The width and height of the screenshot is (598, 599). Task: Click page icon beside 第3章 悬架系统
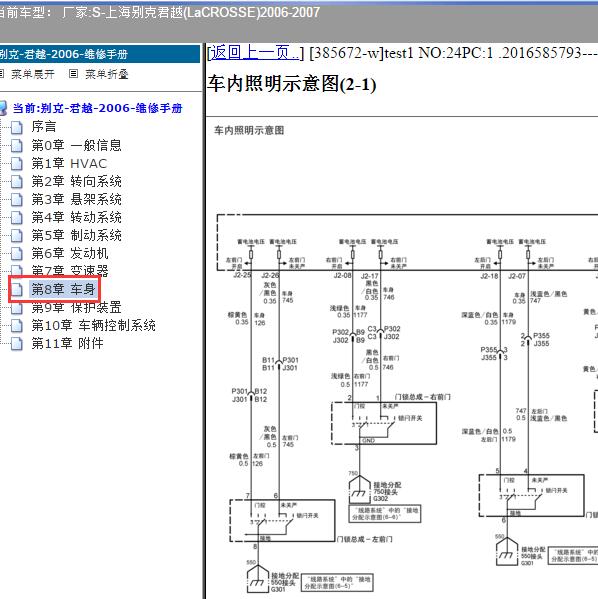(16, 199)
